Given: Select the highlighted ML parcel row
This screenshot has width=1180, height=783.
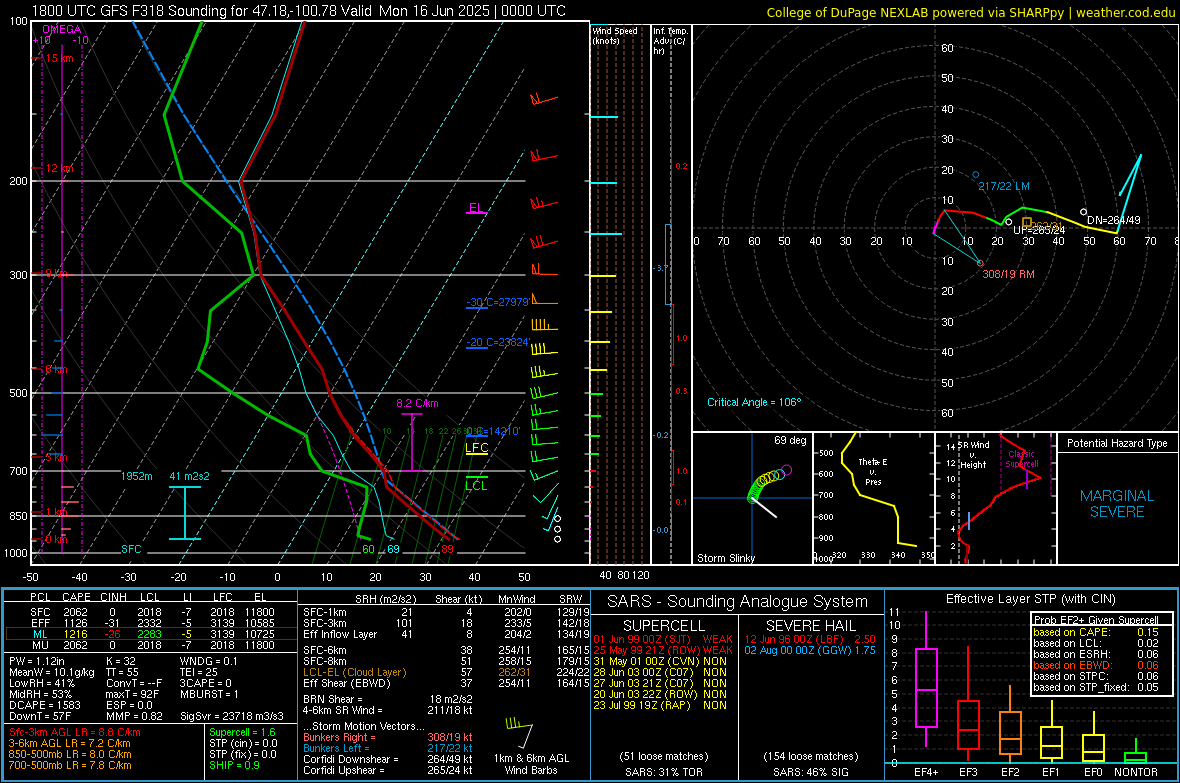Looking at the screenshot, I should 151,634.
